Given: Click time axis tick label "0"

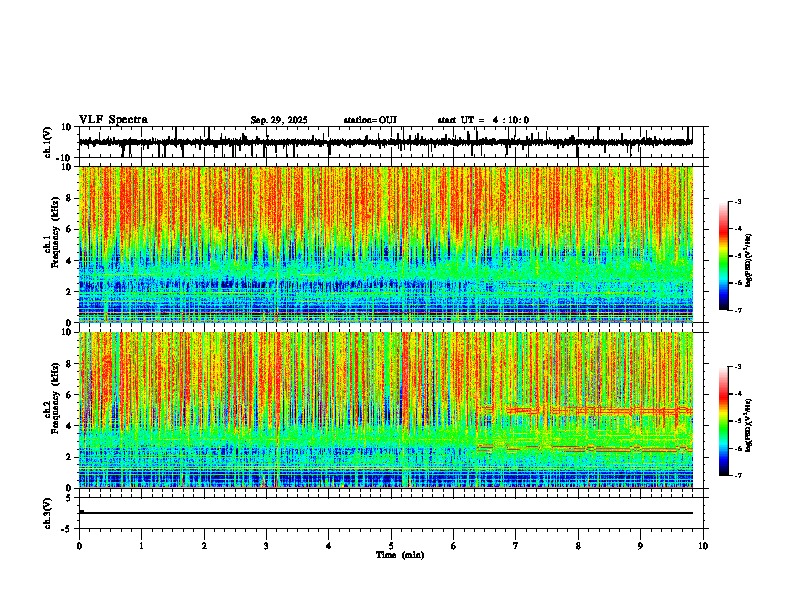Looking at the screenshot, I should 79,546.
